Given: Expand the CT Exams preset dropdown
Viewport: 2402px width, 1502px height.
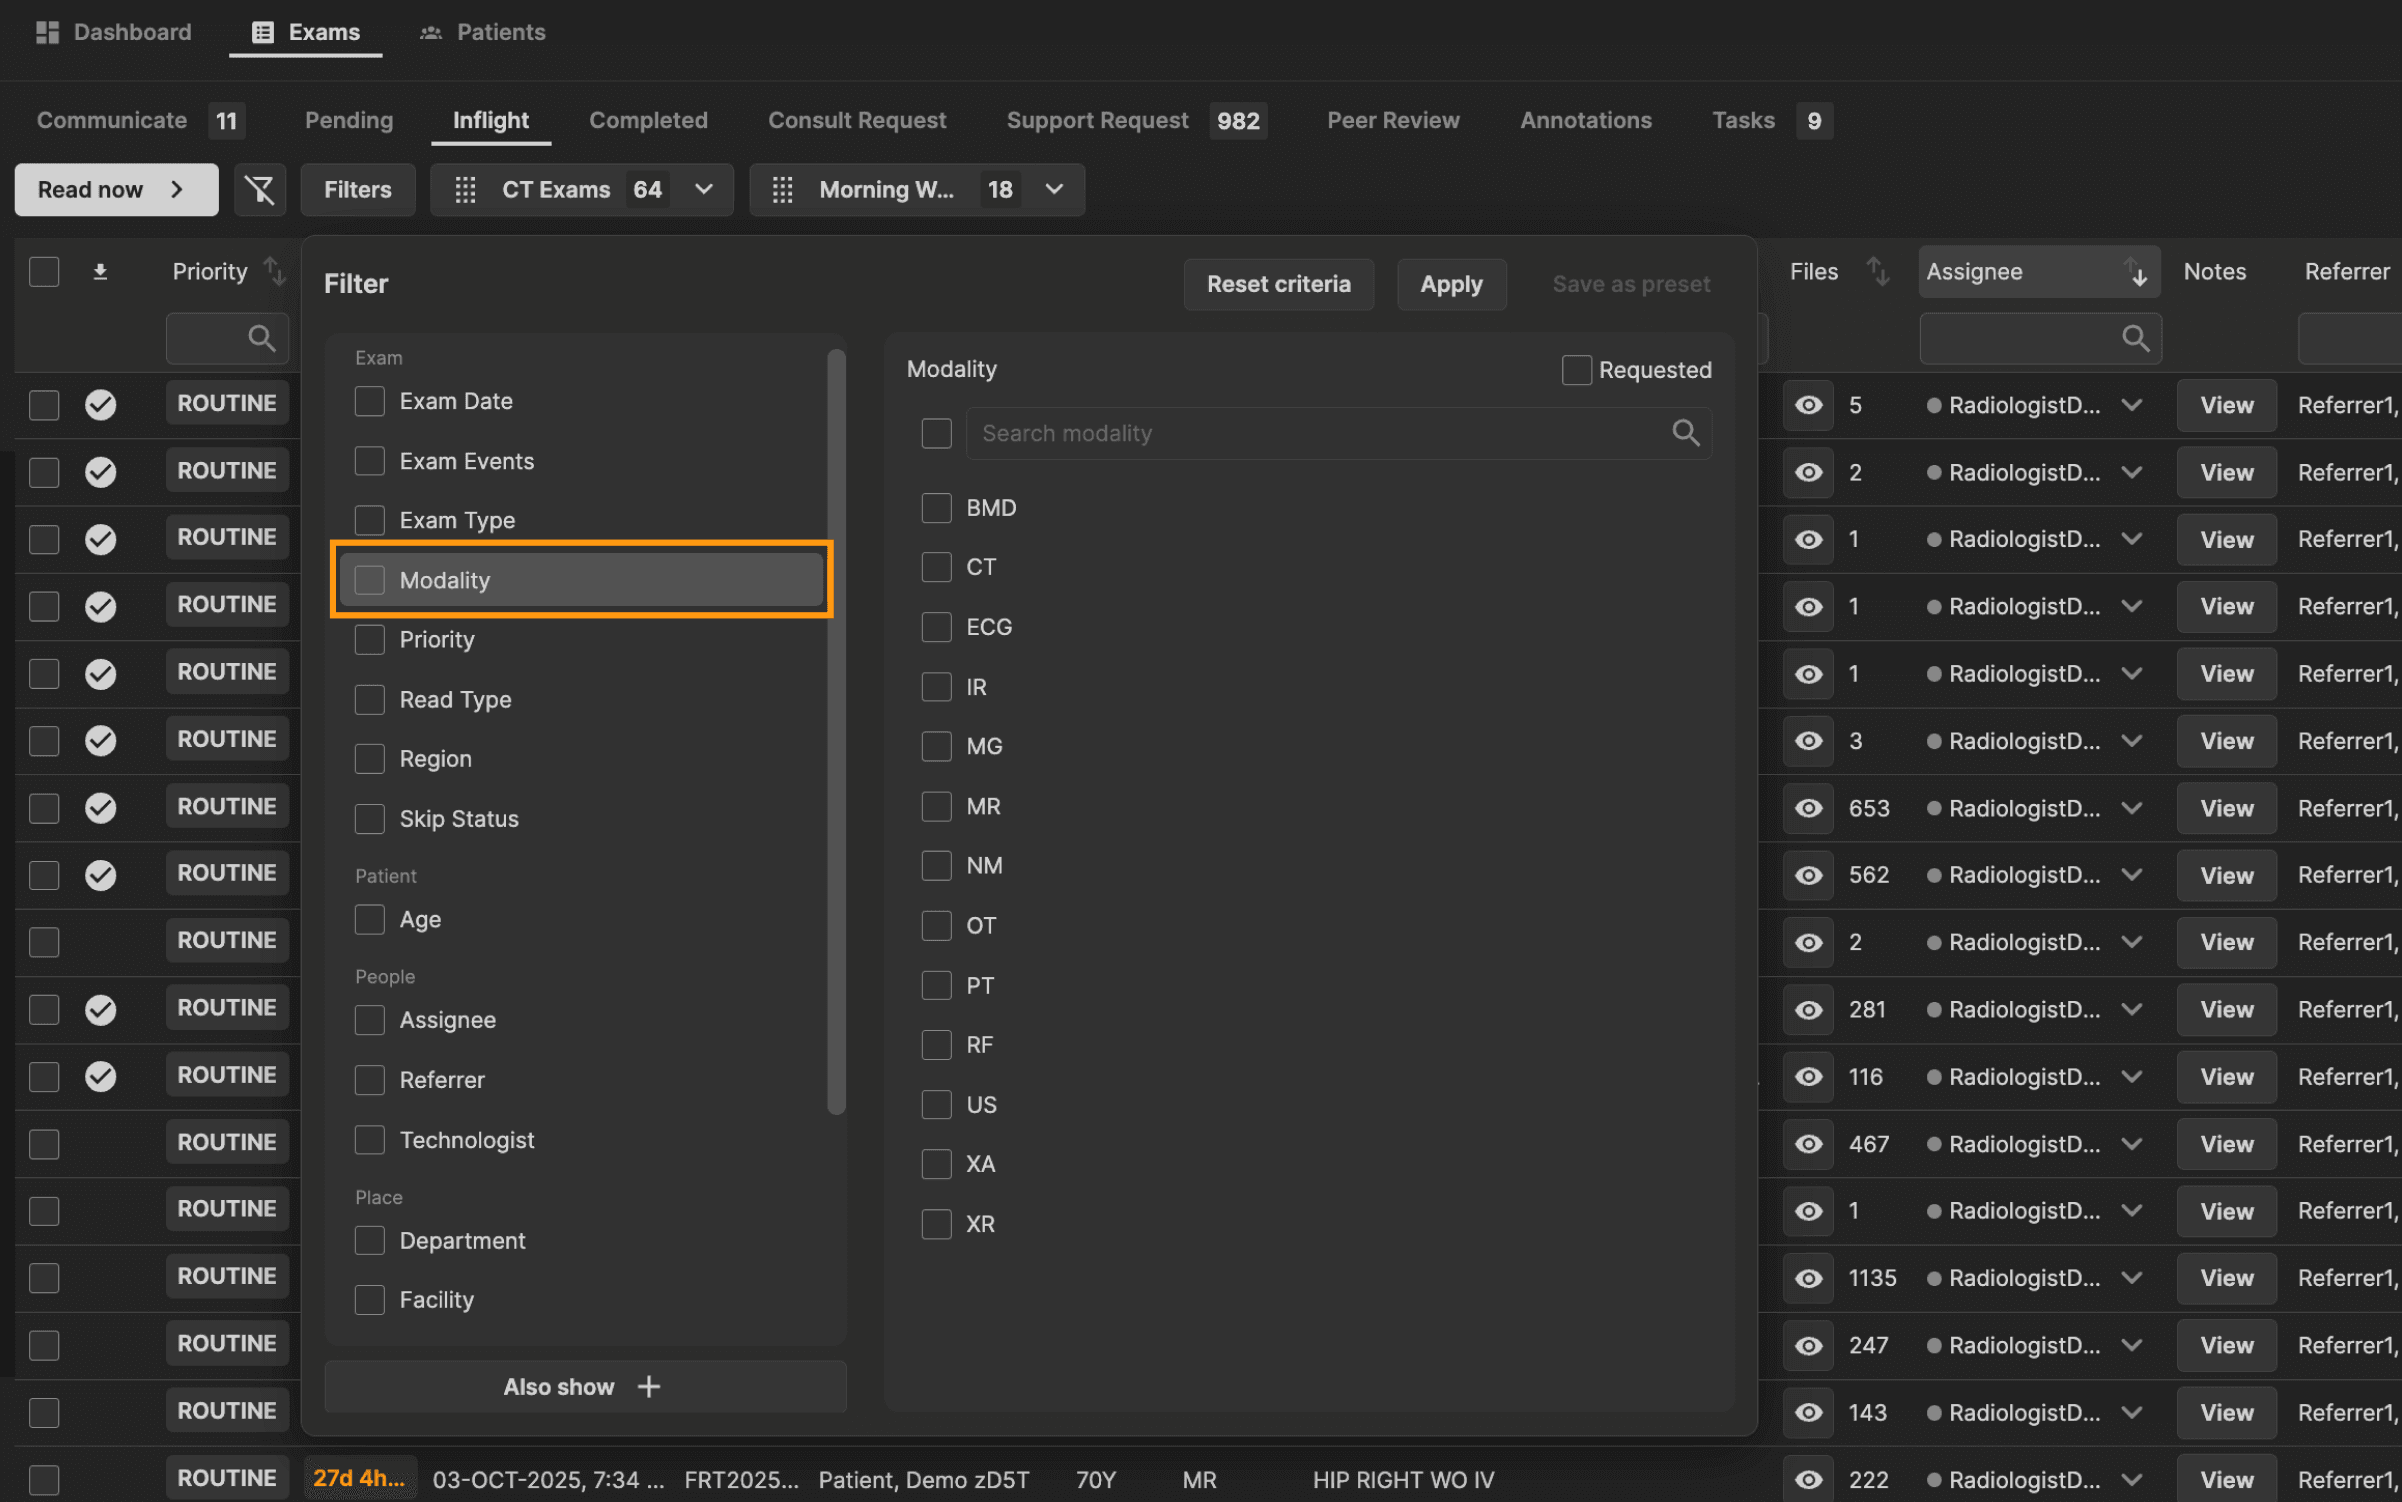Looking at the screenshot, I should click(x=704, y=190).
